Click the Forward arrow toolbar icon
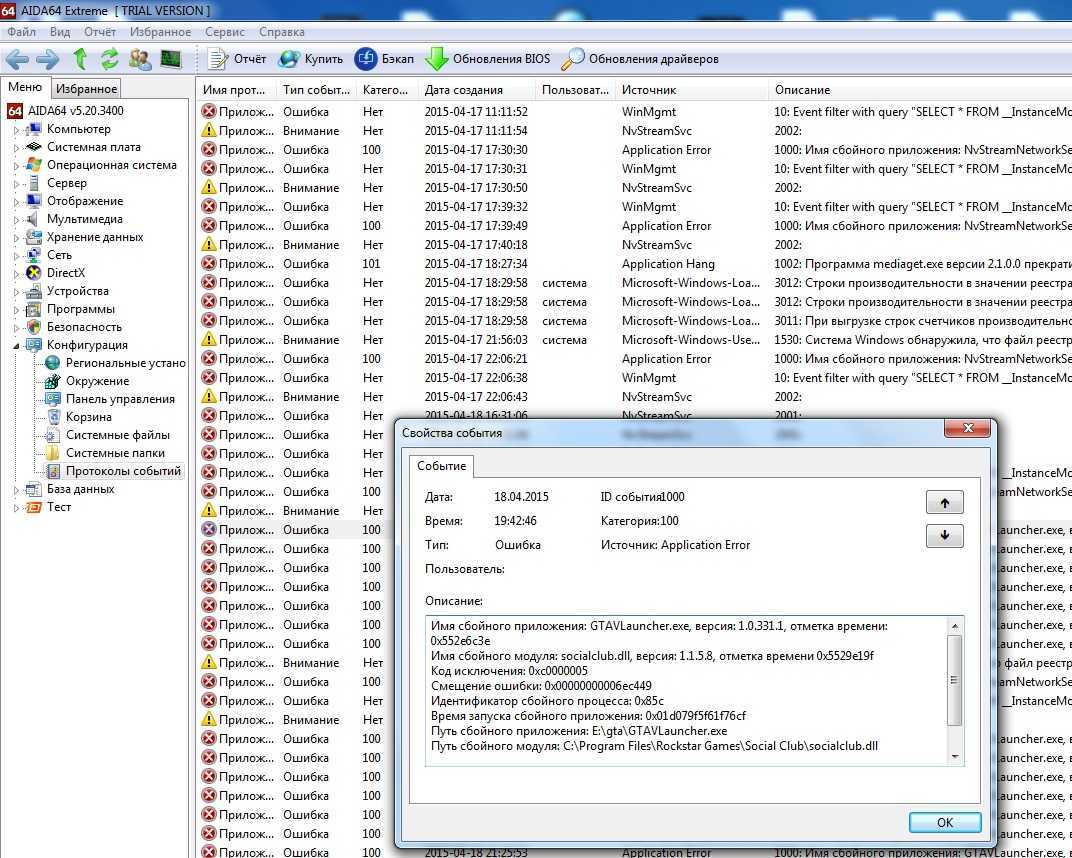Image resolution: width=1072 pixels, height=858 pixels. pos(48,59)
